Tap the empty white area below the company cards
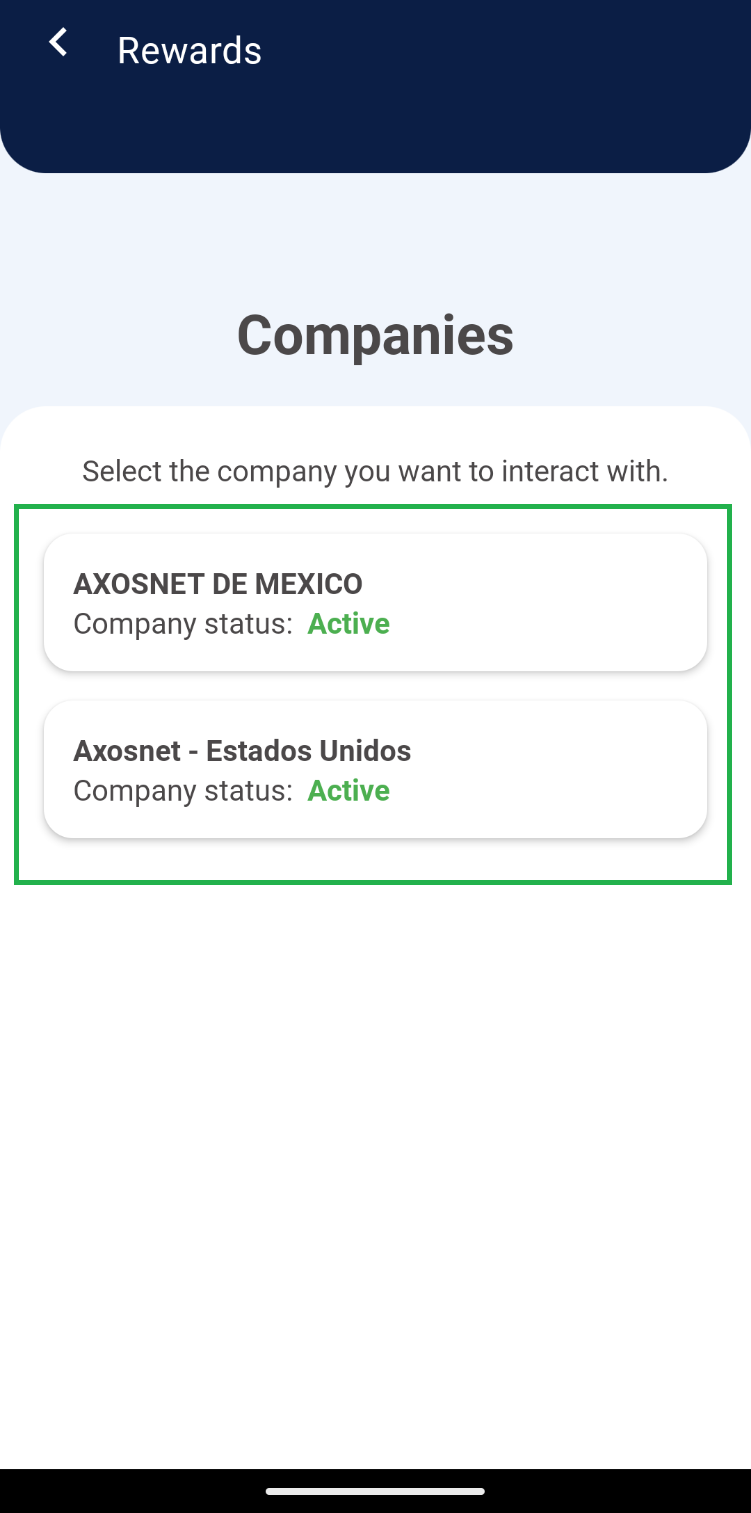 click(x=375, y=1150)
